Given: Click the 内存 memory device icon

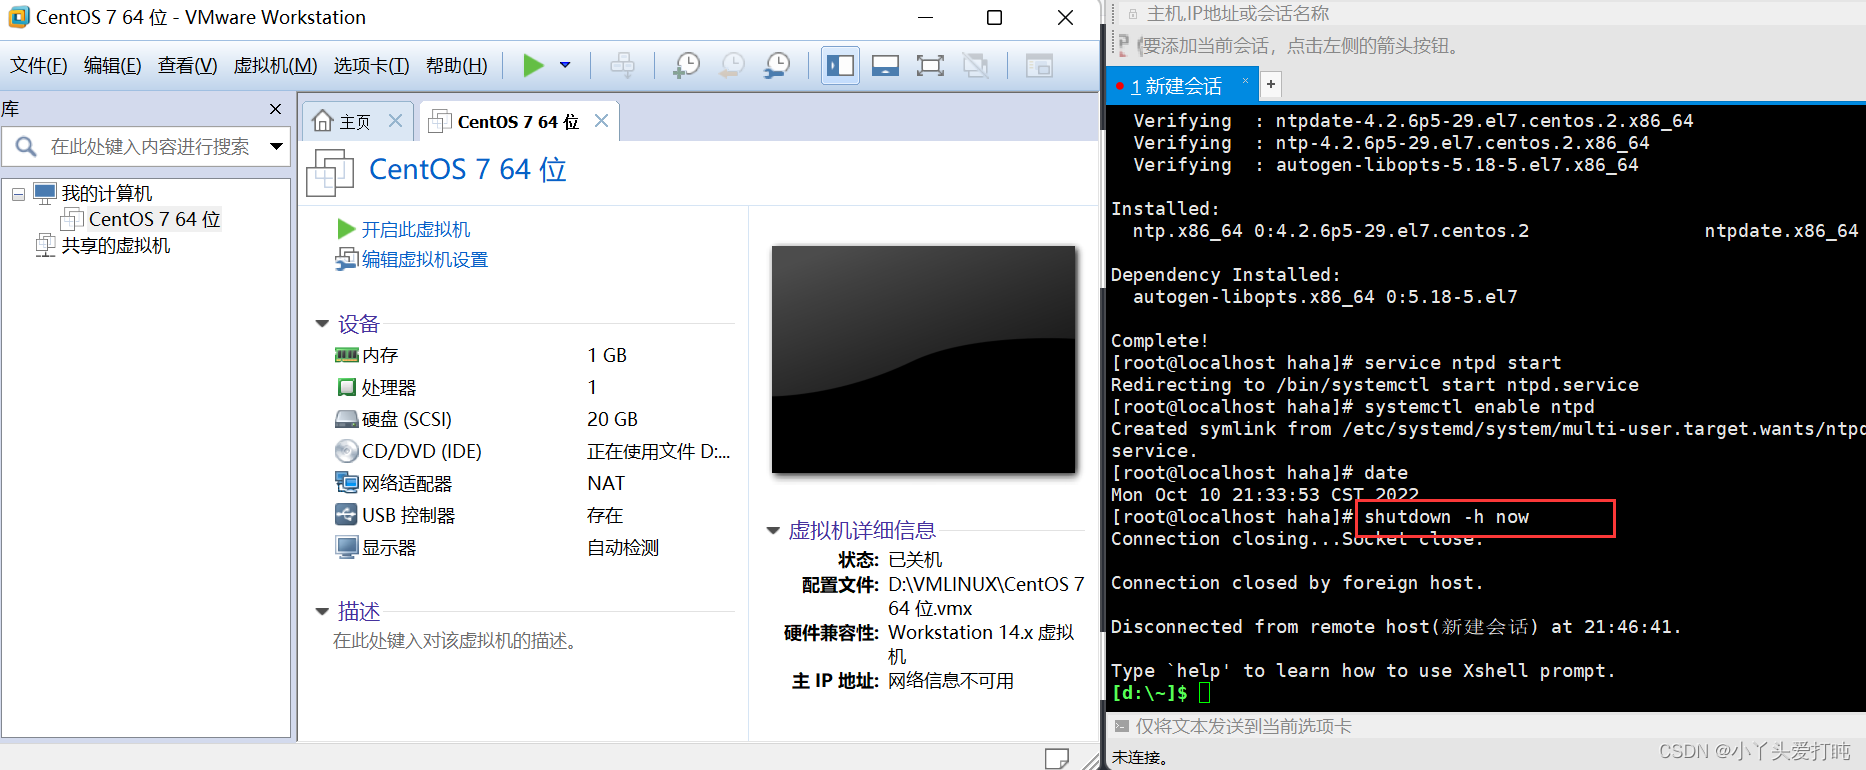Looking at the screenshot, I should click(x=346, y=355).
